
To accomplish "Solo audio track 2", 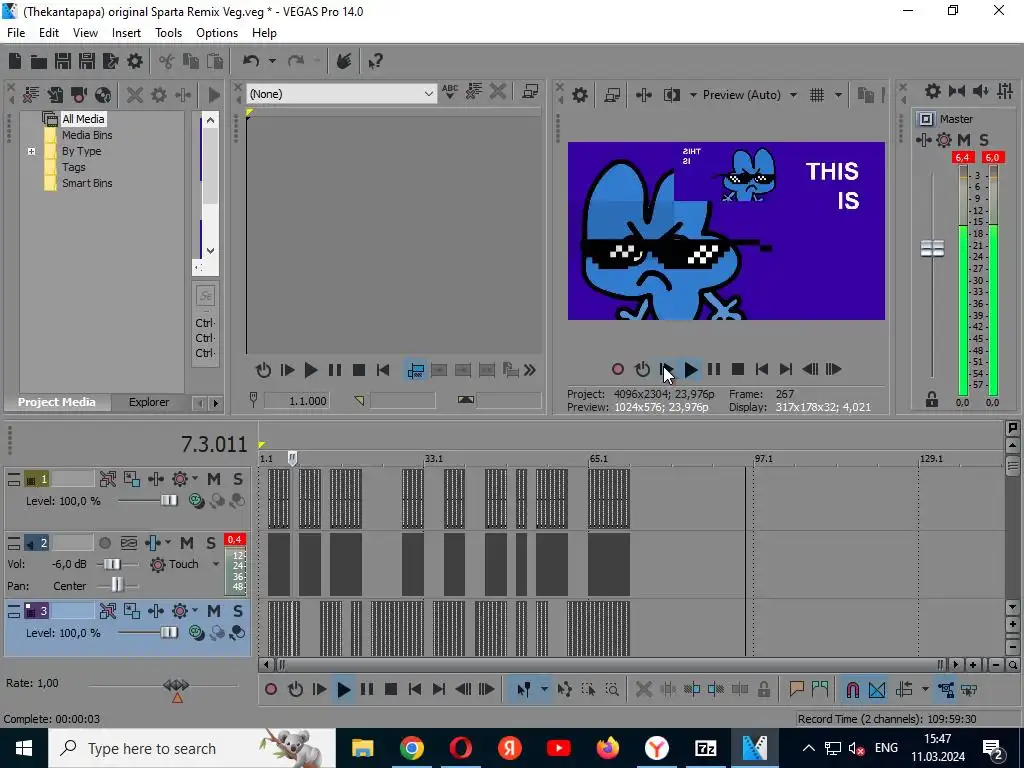I will [x=211, y=543].
